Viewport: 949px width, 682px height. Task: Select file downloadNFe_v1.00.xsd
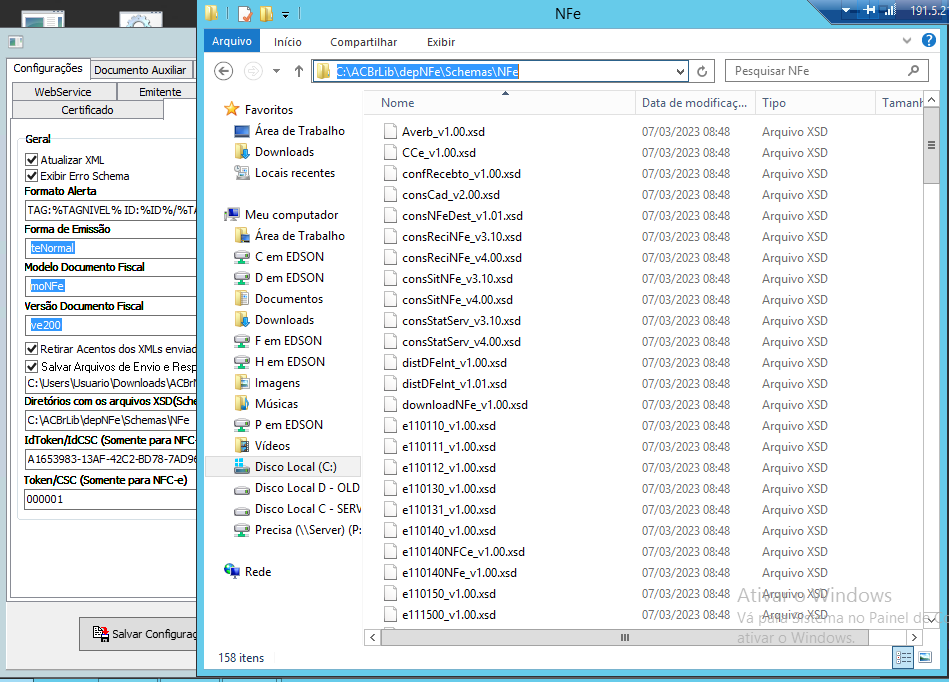coord(465,405)
